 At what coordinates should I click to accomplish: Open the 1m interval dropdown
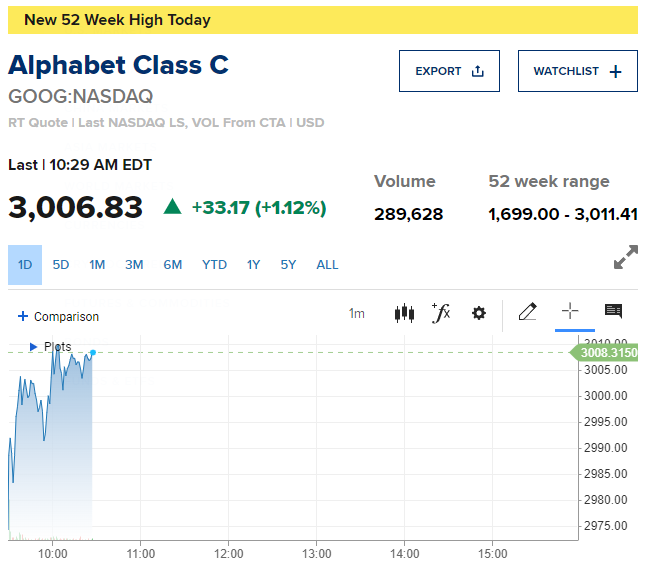point(357,314)
